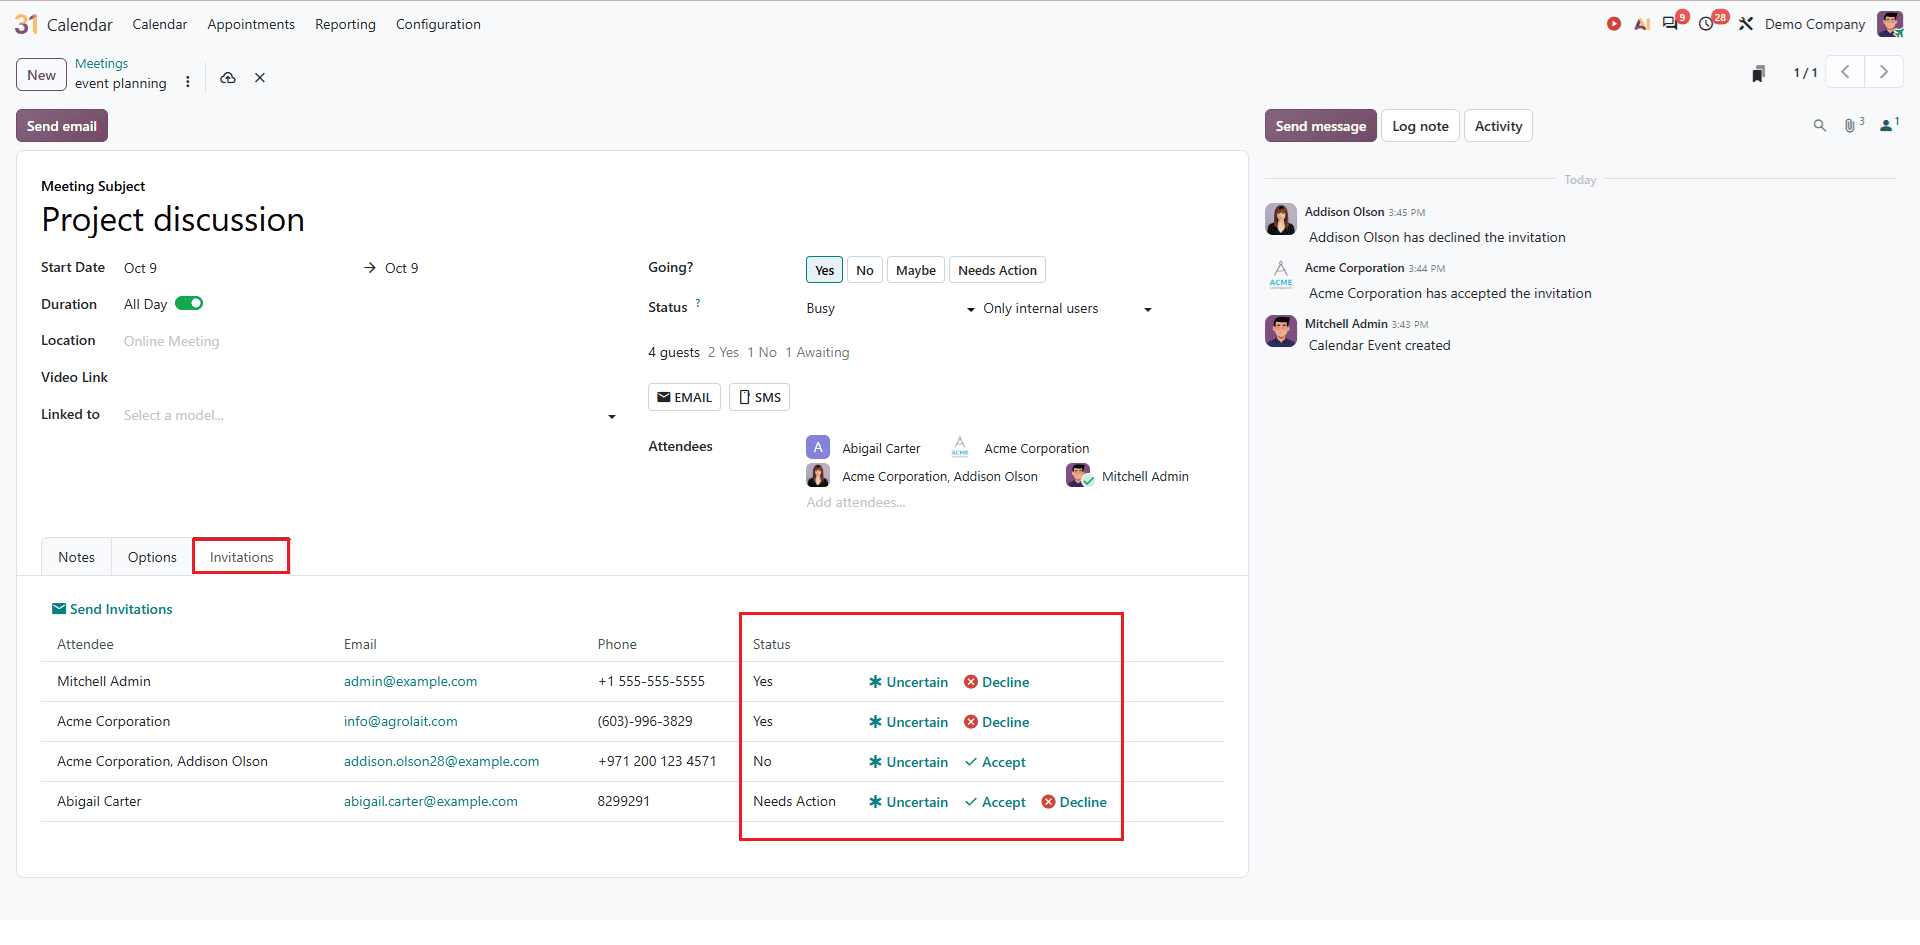Decline Mitchell Admin's invitation

[x=996, y=682]
